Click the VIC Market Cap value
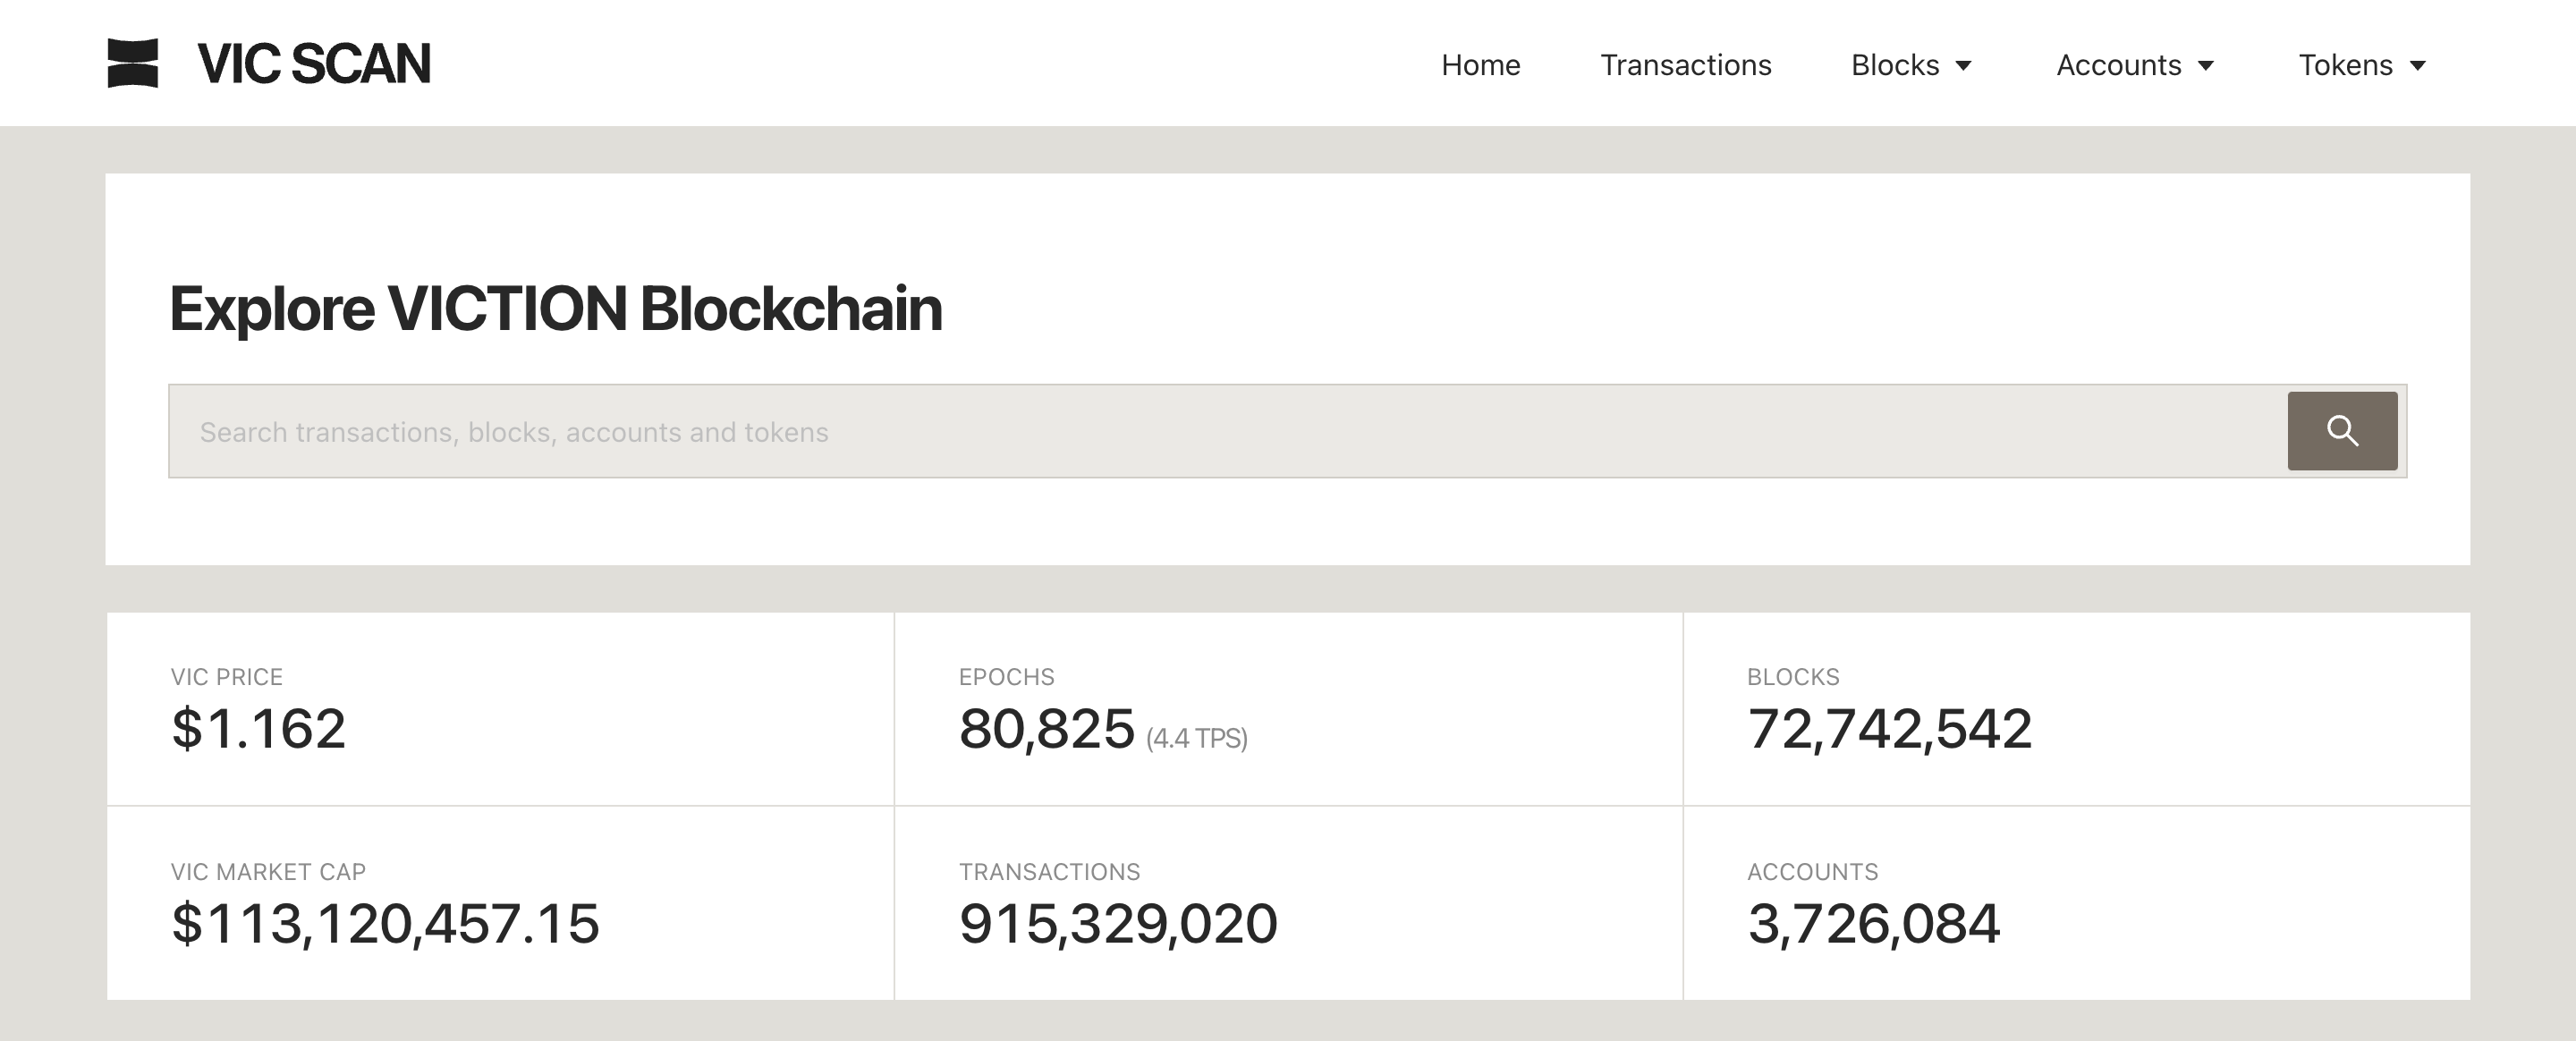 tap(385, 923)
